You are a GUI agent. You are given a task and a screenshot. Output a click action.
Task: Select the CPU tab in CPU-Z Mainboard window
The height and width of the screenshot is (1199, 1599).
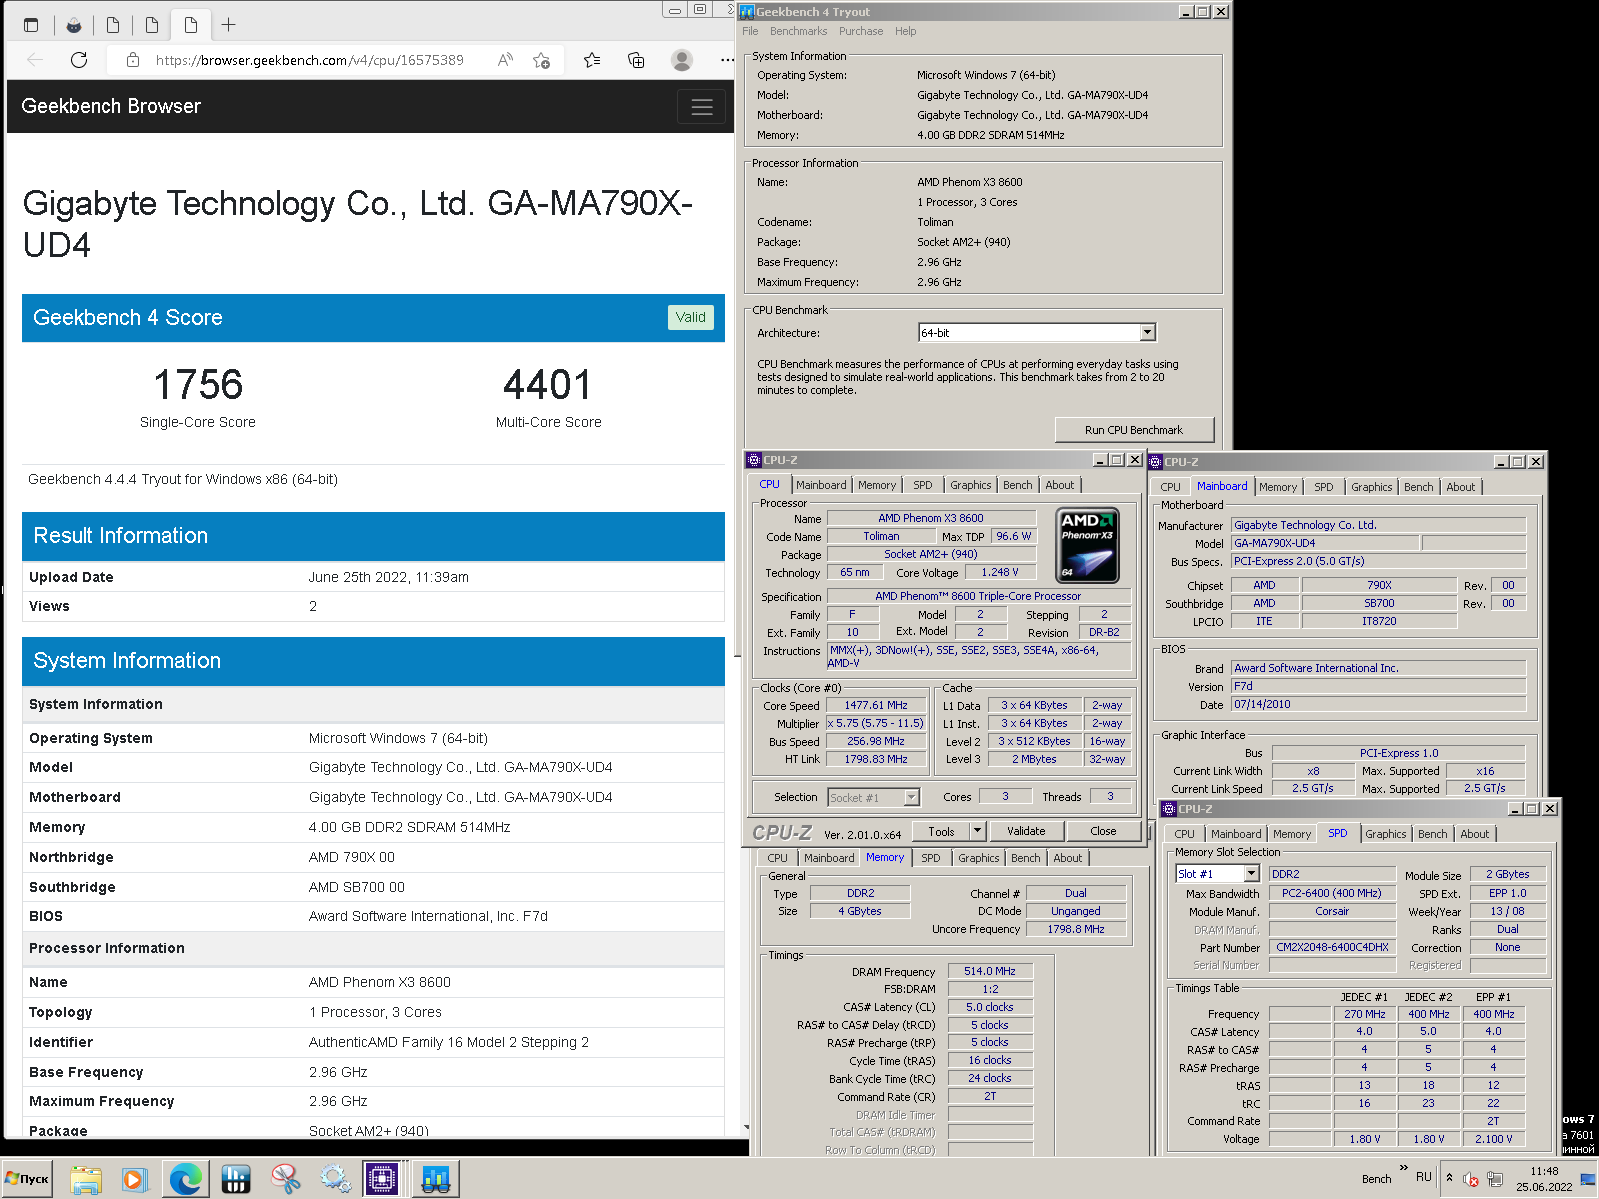pos(1170,487)
